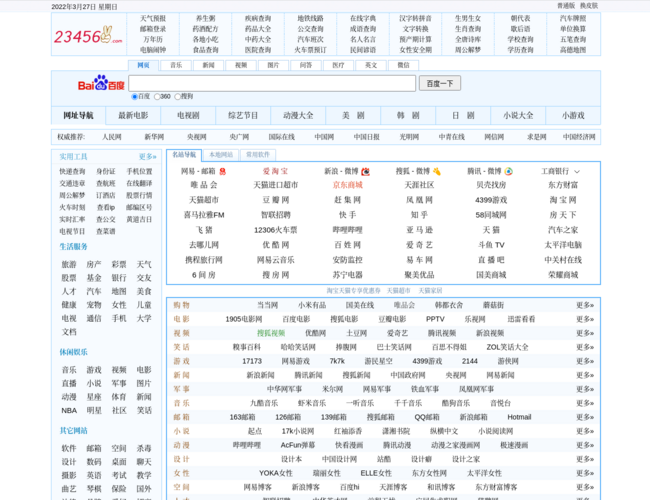Viewport: 650px width, 500px height.
Task: Switch to the 网页 search tab
Action: point(143,65)
